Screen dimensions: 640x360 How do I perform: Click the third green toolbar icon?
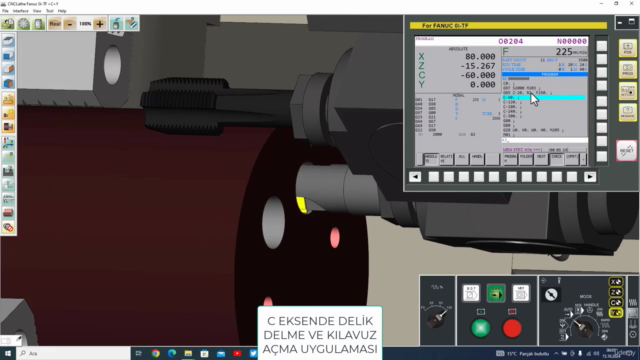tap(38, 24)
